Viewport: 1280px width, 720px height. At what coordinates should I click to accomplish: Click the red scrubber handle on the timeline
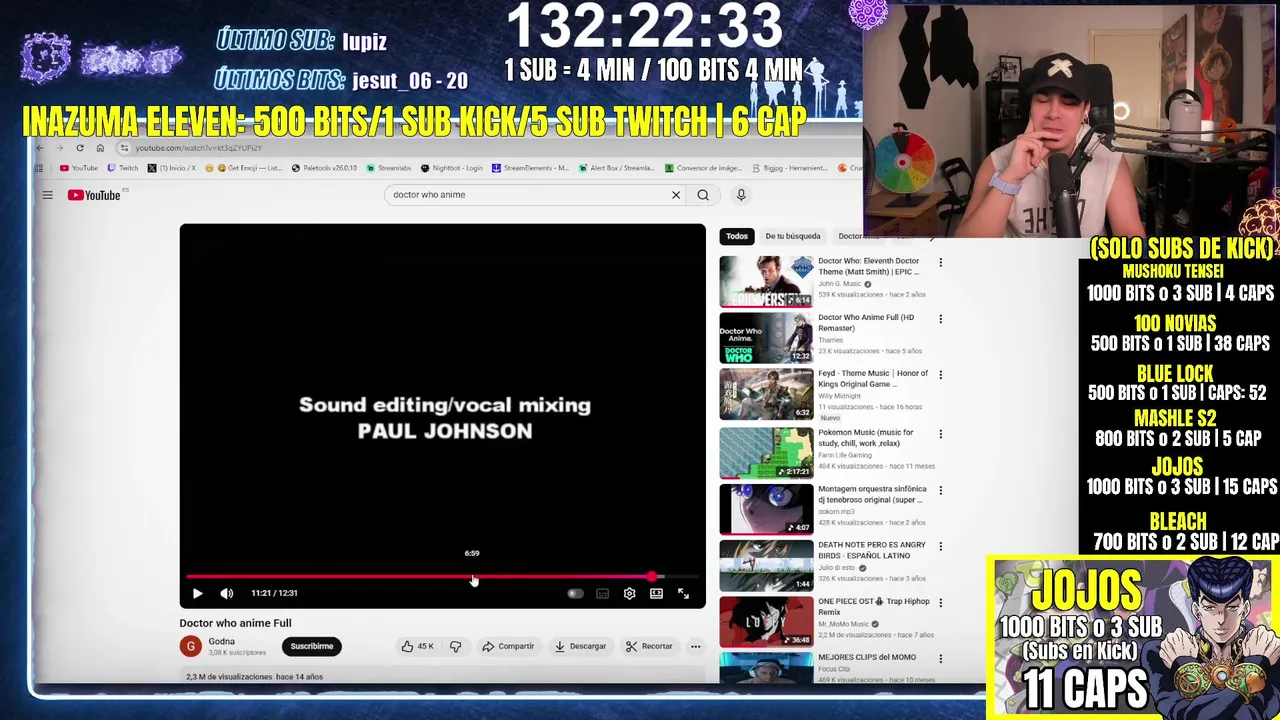pos(652,577)
